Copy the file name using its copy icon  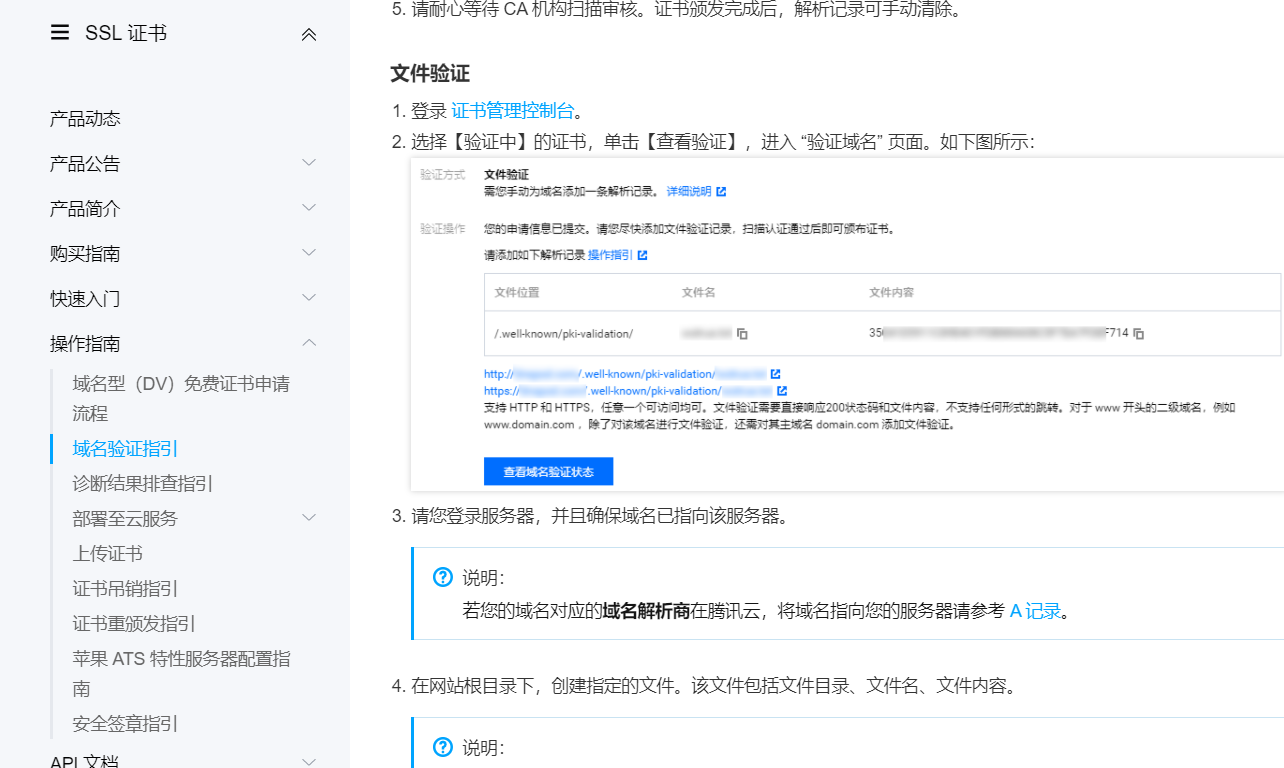coord(742,333)
